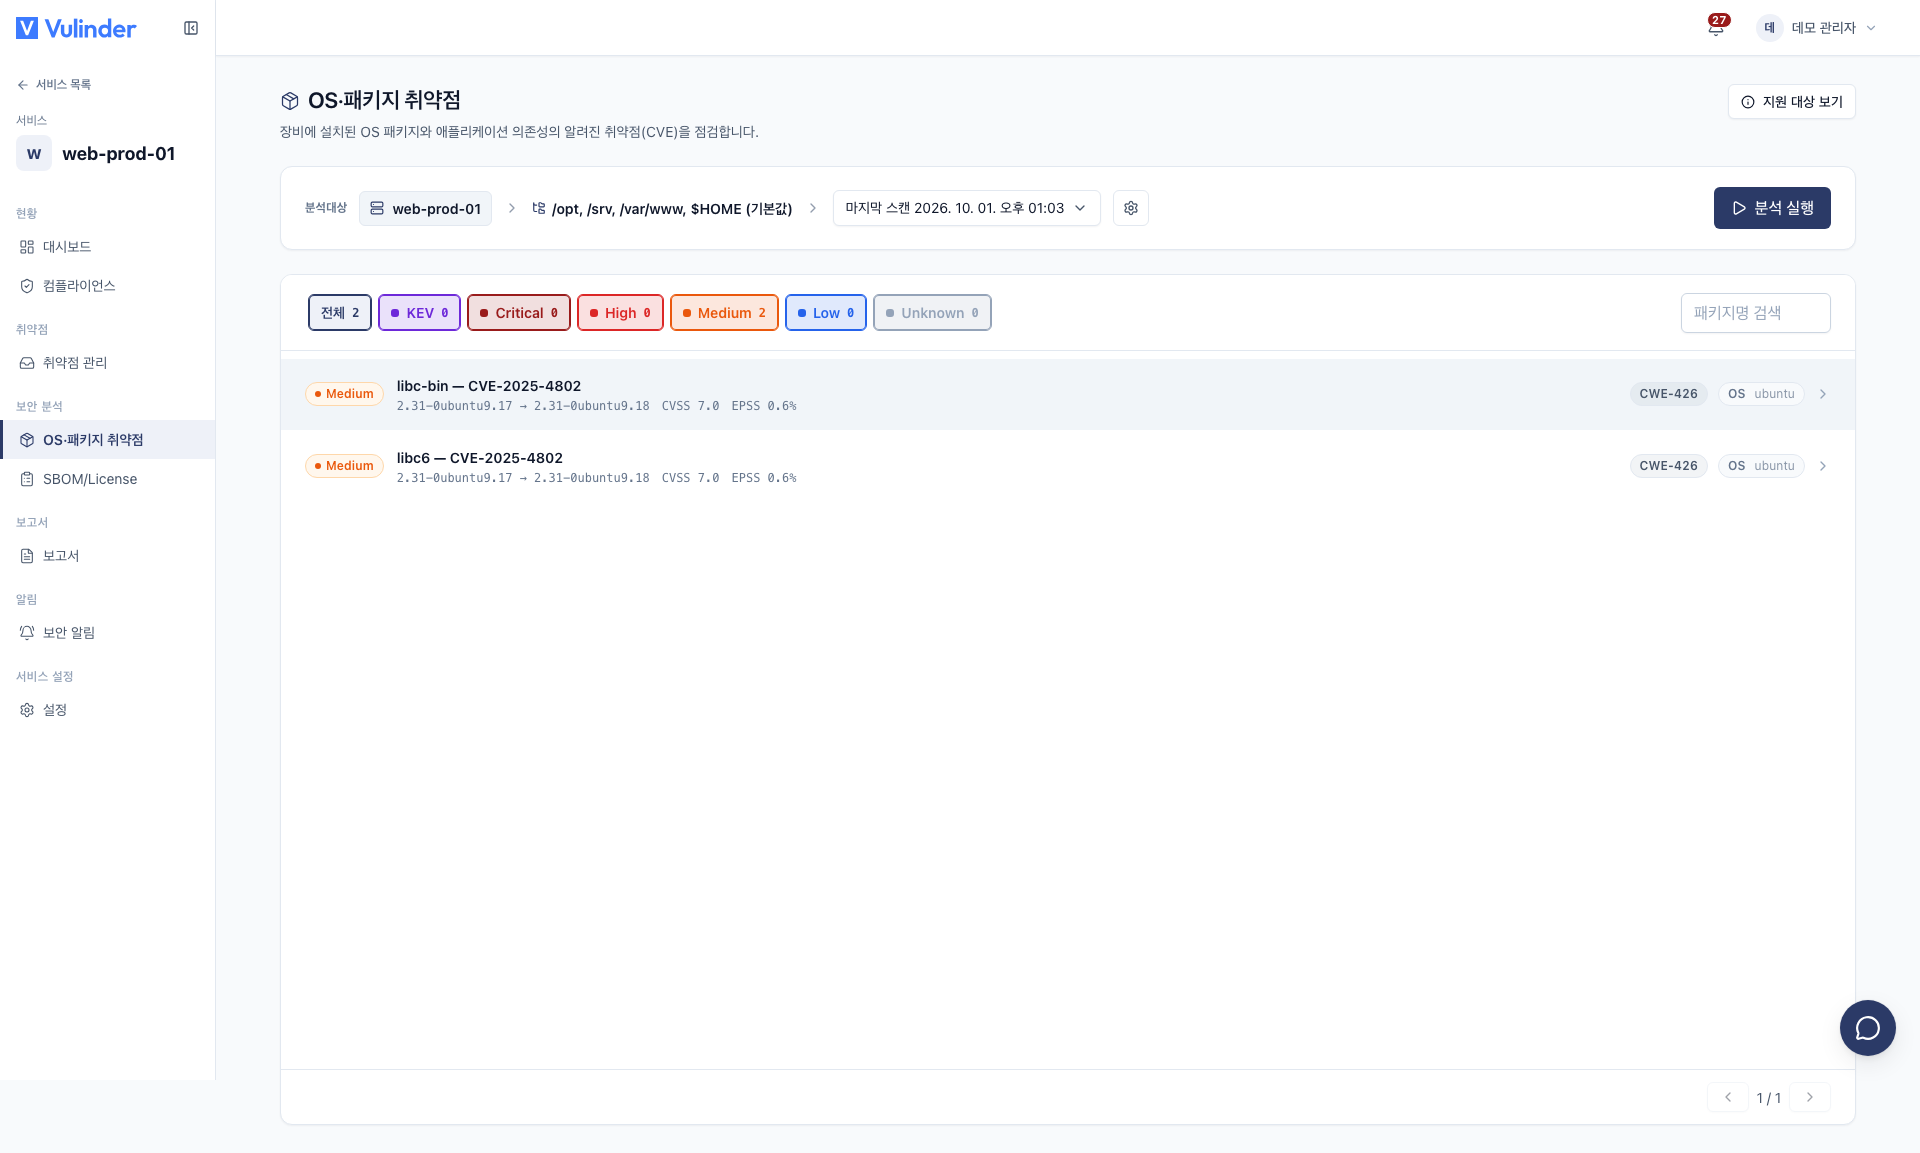Open SBOM/License in the sidebar
This screenshot has height=1153, width=1920.
(x=107, y=479)
